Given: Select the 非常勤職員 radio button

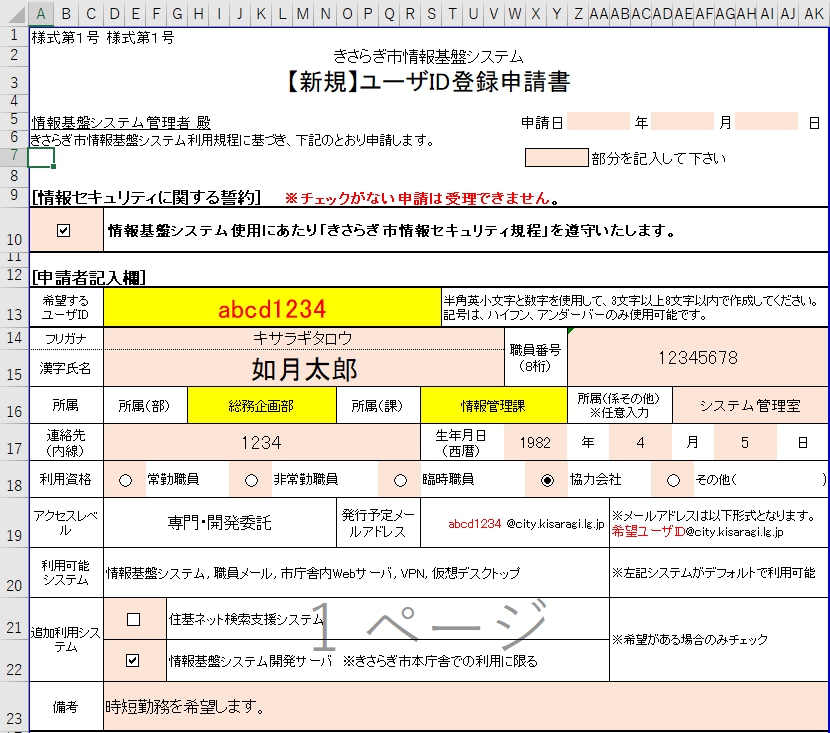Looking at the screenshot, I should [x=251, y=481].
